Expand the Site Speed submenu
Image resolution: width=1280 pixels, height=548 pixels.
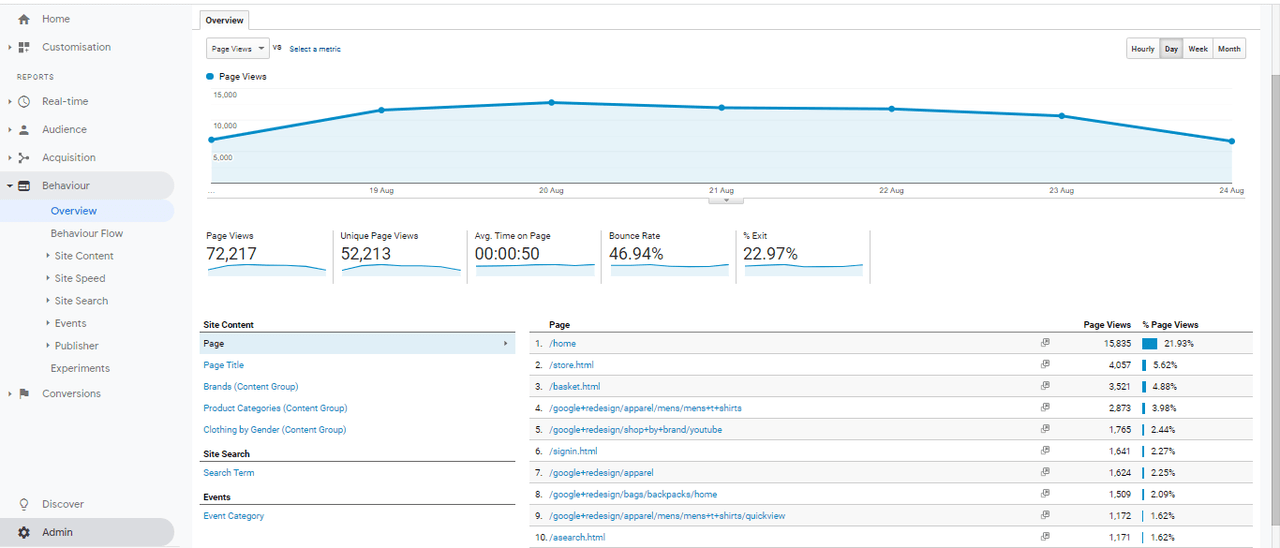tap(48, 278)
